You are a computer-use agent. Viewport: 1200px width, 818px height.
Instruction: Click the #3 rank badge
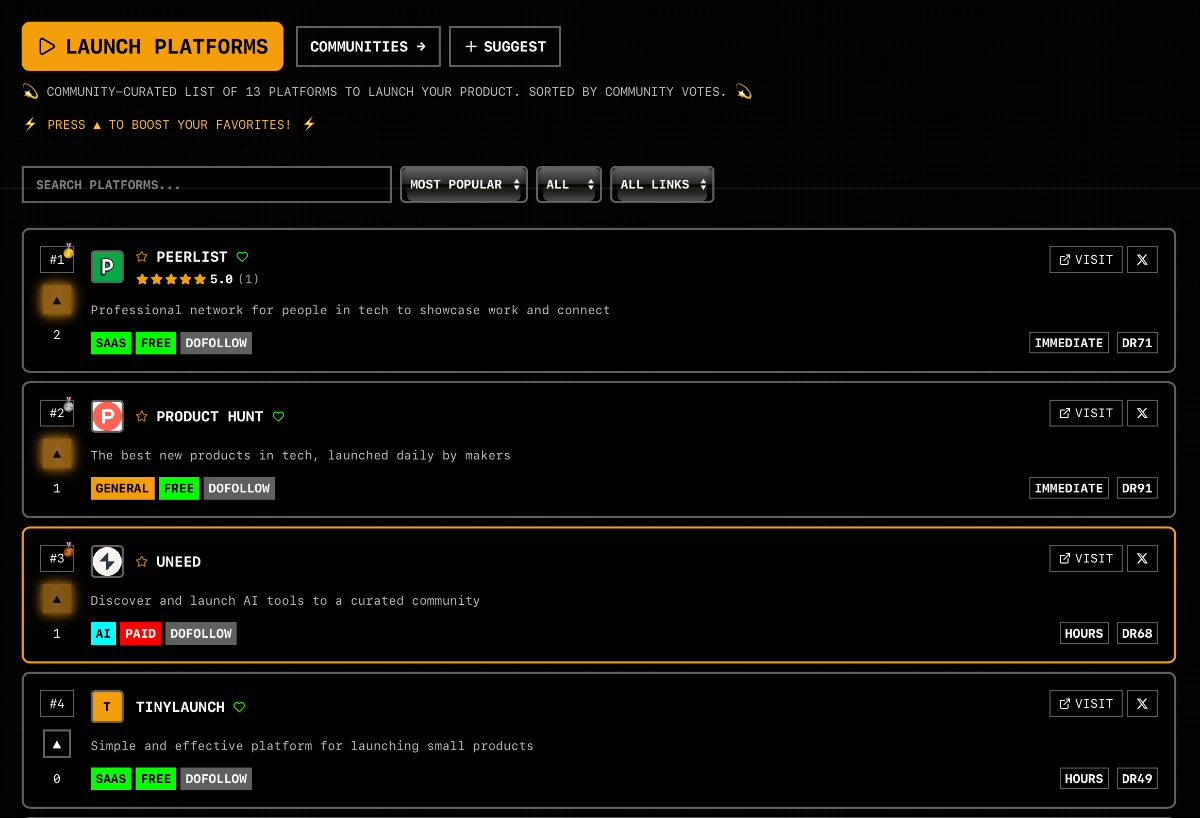[x=57, y=558]
